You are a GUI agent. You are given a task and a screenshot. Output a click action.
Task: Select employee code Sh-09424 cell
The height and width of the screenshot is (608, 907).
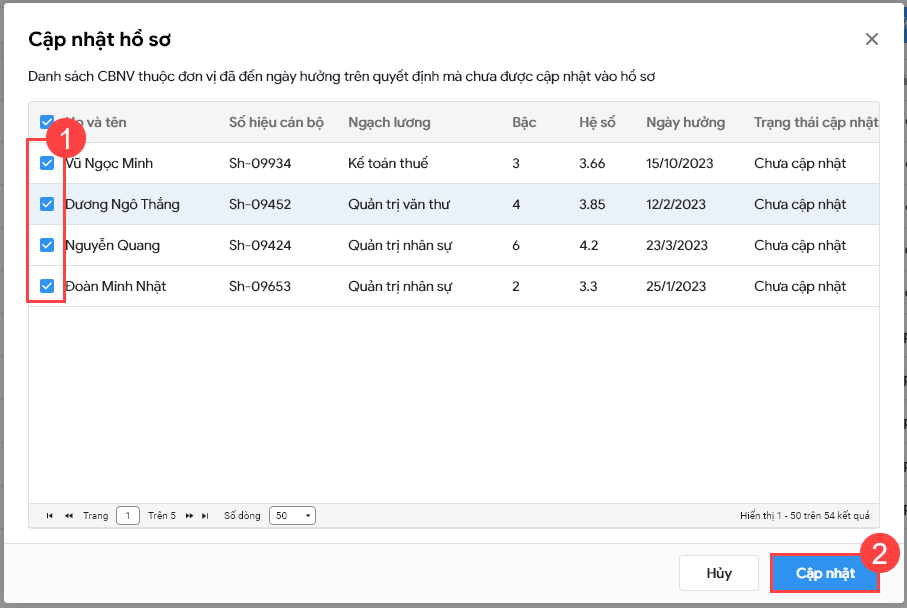[260, 245]
